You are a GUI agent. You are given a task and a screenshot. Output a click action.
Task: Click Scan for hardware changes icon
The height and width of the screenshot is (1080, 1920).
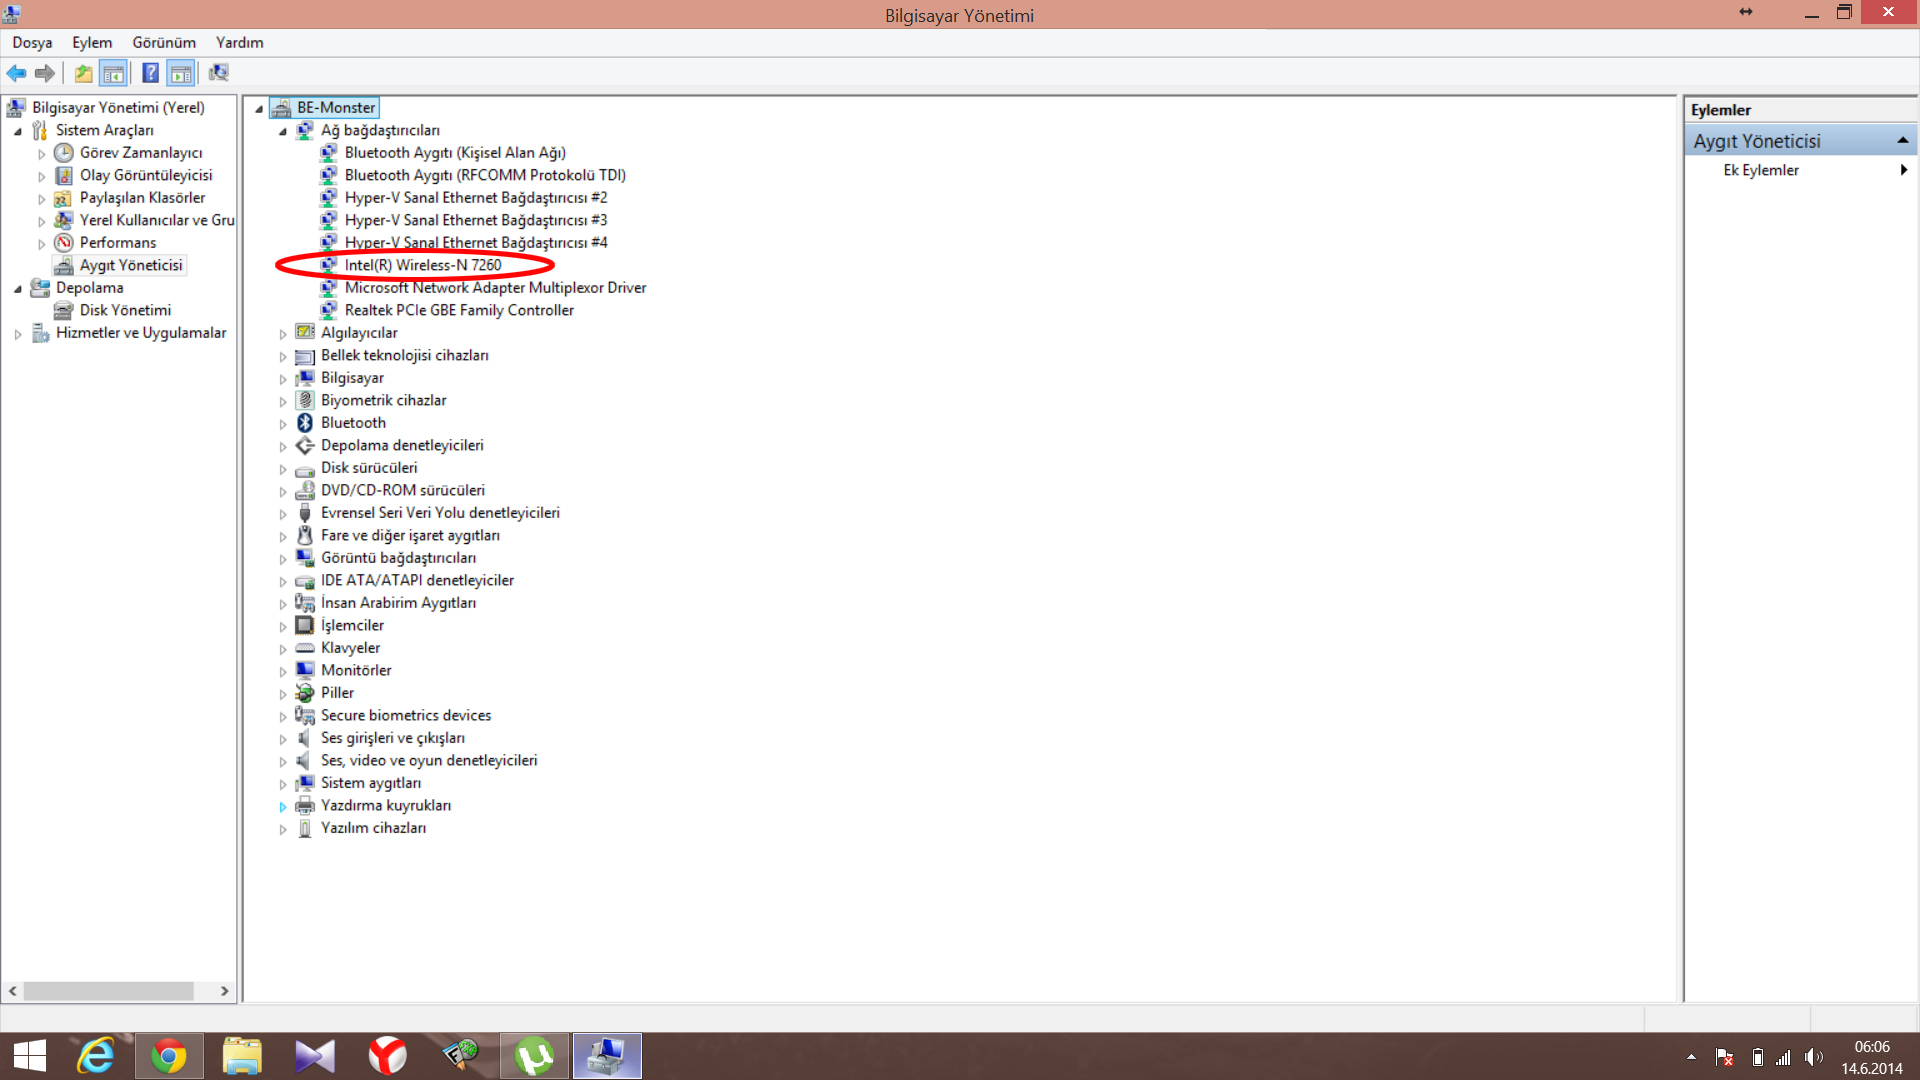coord(218,73)
